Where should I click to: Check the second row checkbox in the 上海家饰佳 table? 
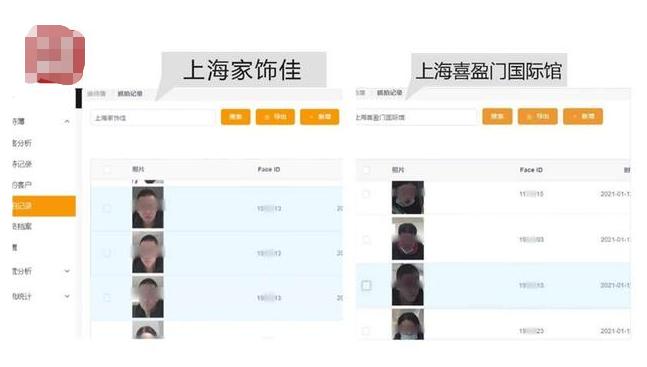107,253
